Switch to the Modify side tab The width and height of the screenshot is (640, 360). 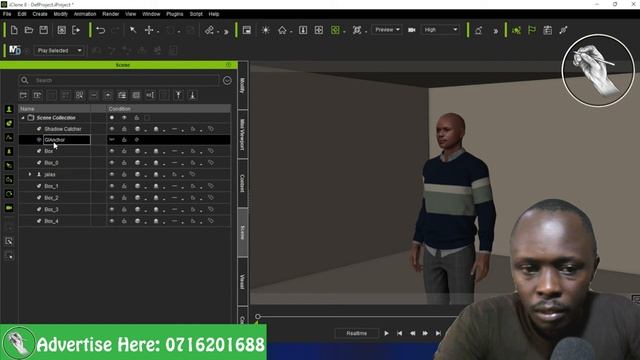coord(242,85)
